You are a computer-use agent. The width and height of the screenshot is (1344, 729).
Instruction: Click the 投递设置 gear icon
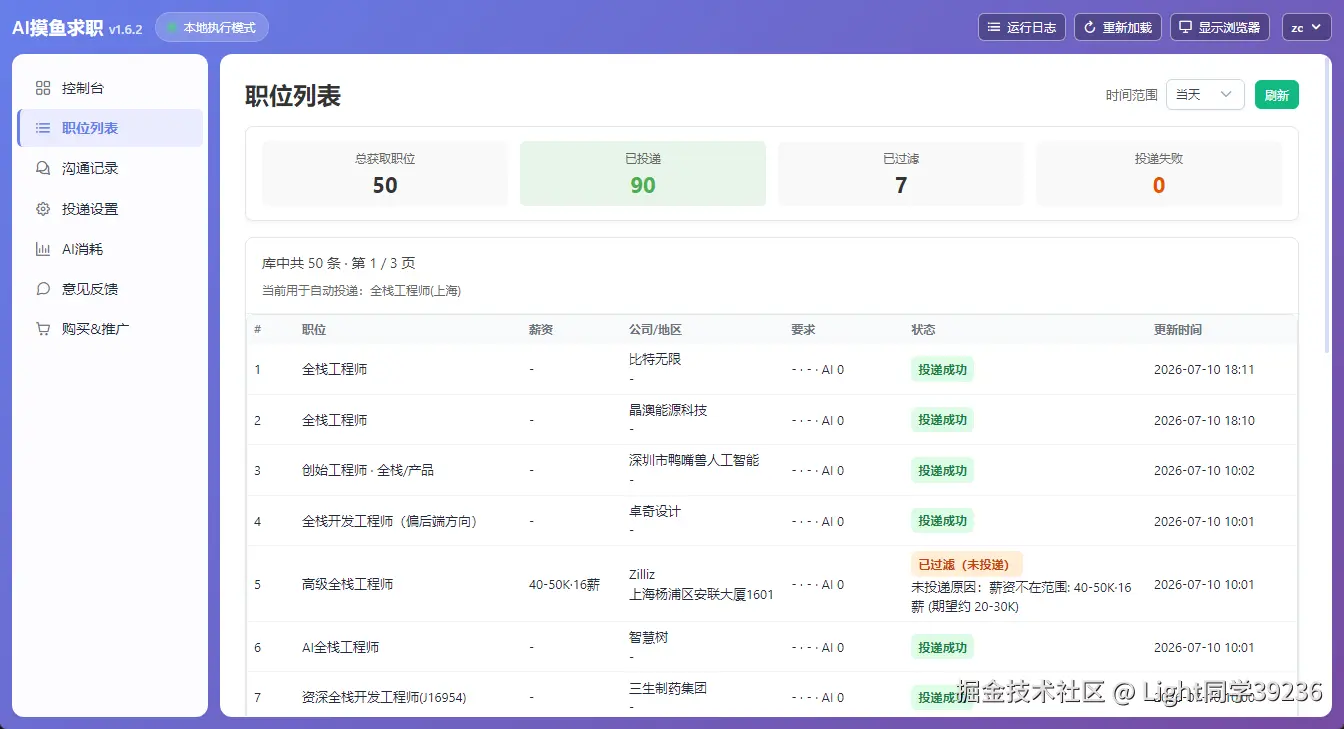point(42,209)
